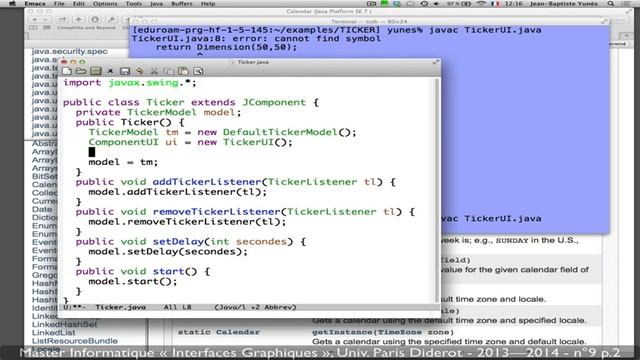Image resolution: width=640 pixels, height=360 pixels.
Task: Click the French flag input source icon
Action: (496, 4)
